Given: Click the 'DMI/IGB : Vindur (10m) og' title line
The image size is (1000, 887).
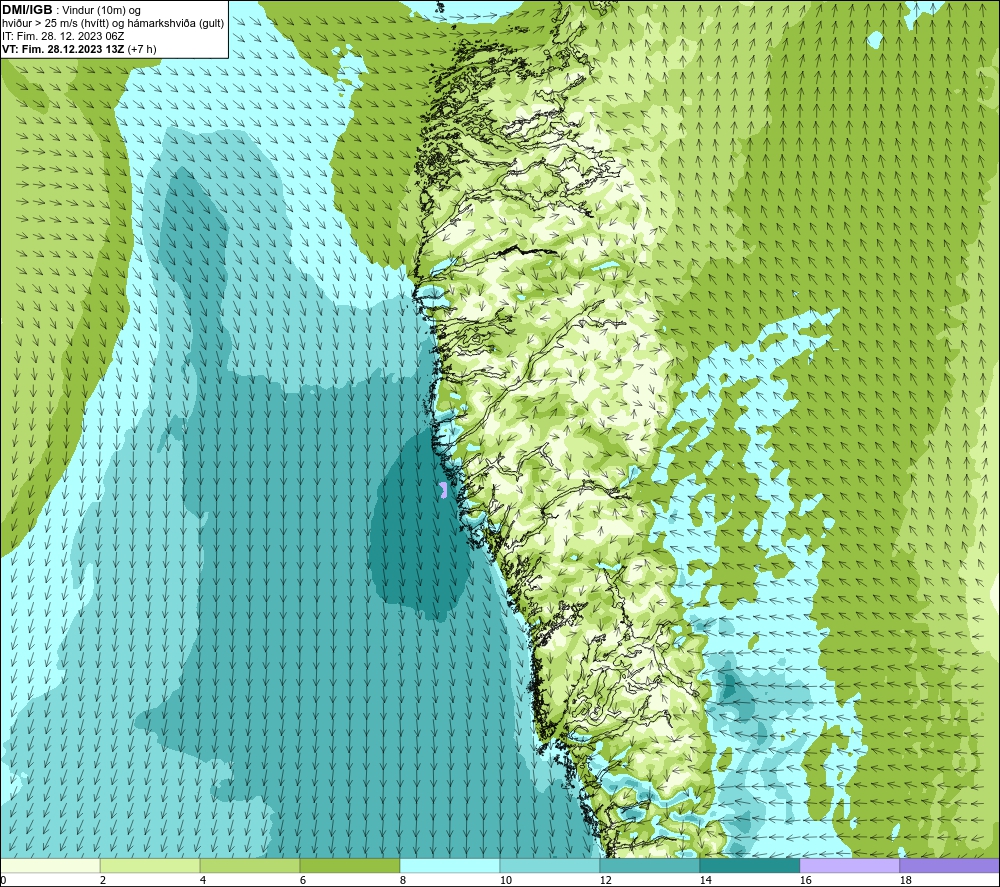Looking at the screenshot, I should coord(72,10).
